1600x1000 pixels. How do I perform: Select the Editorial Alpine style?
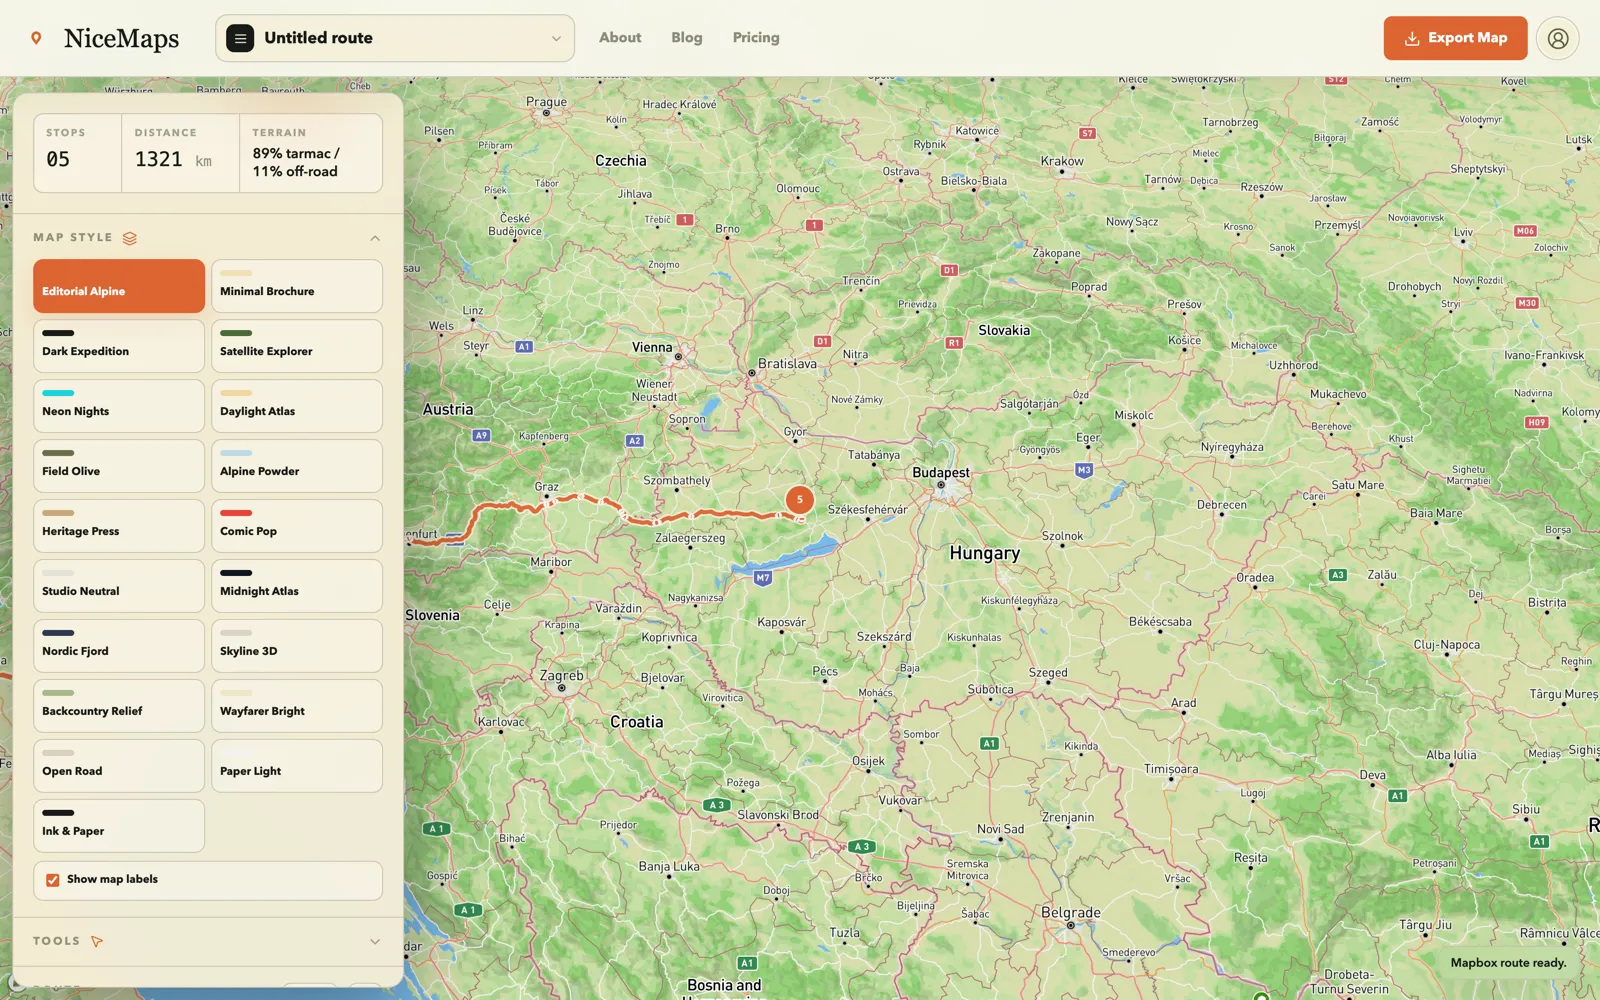click(x=119, y=286)
